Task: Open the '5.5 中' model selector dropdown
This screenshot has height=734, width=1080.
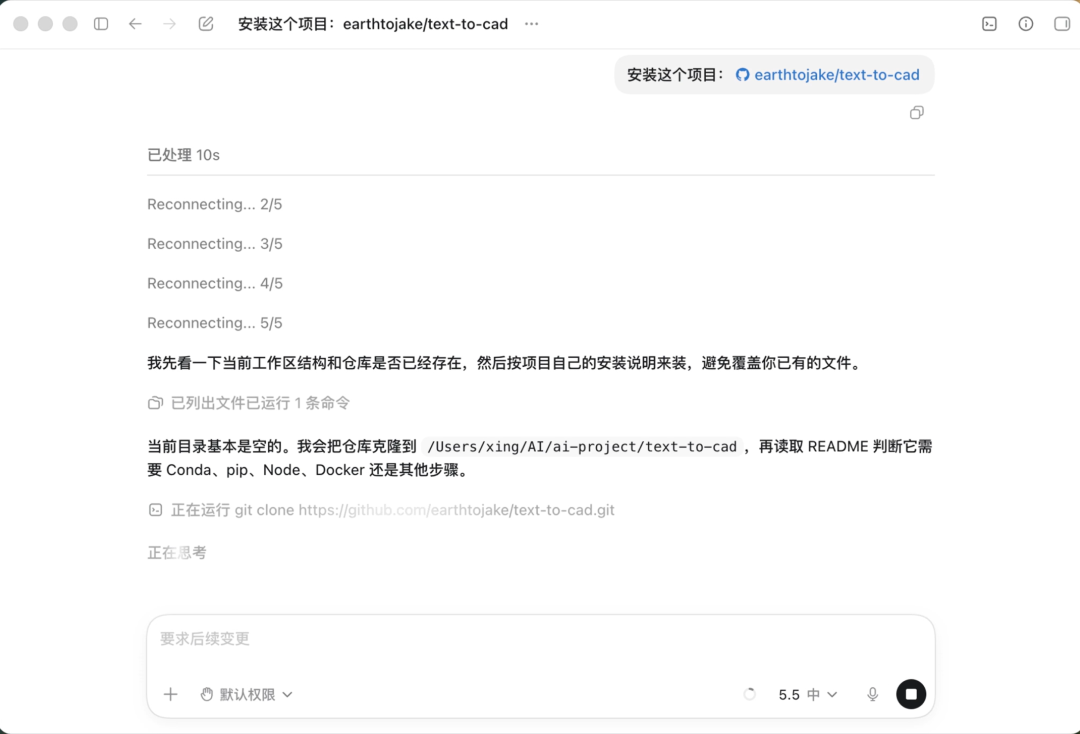Action: pos(808,695)
